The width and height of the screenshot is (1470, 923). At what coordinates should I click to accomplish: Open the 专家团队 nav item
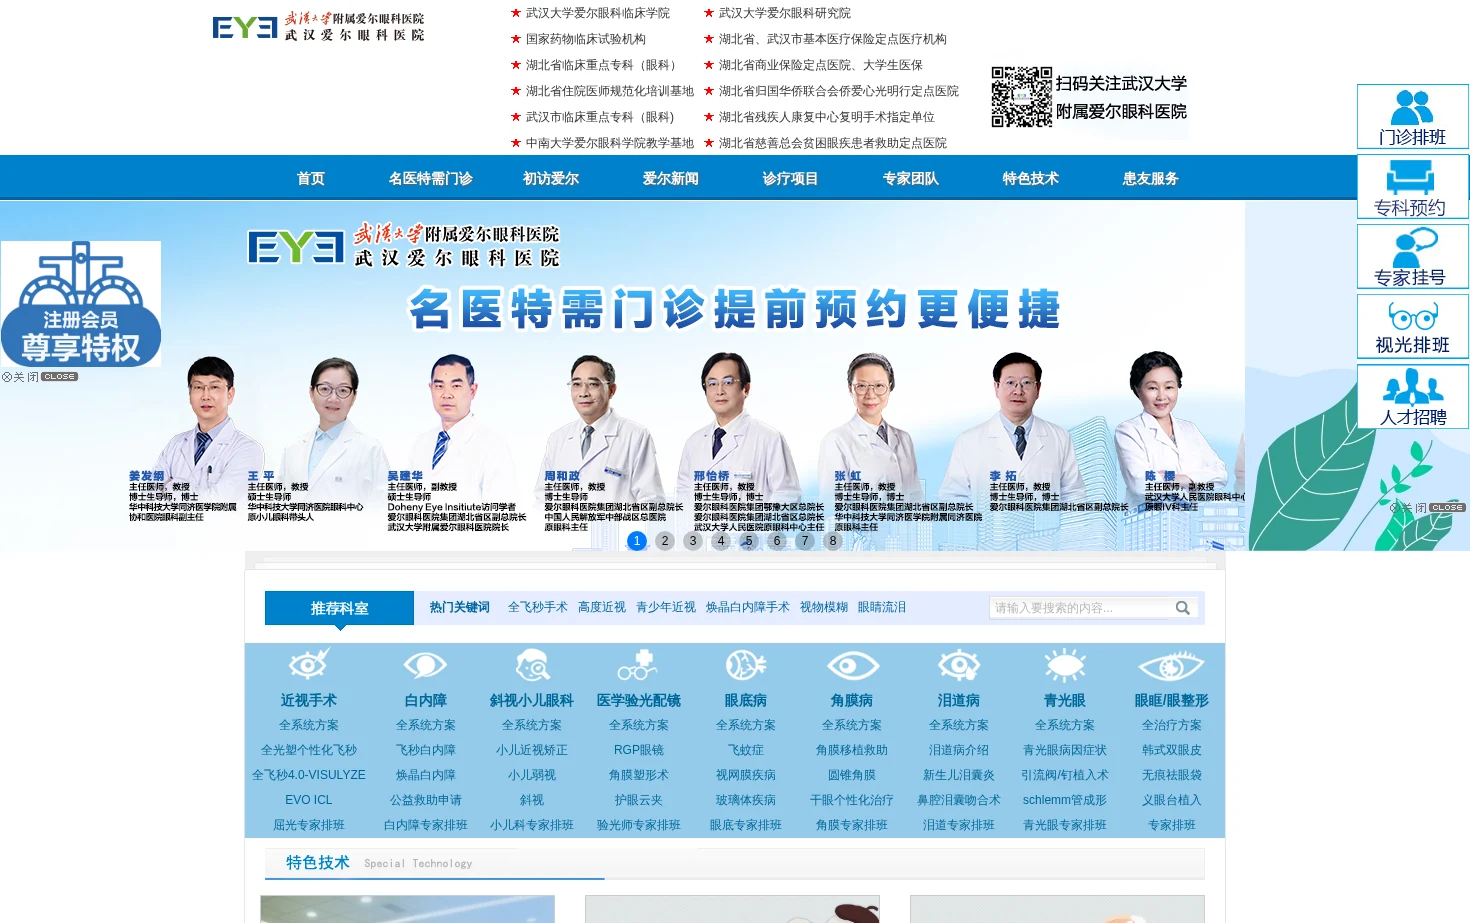pyautogui.click(x=911, y=178)
